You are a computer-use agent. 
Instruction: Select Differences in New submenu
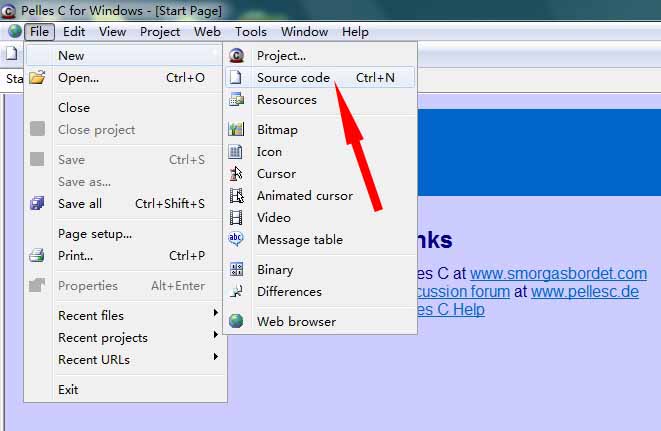pos(320,291)
